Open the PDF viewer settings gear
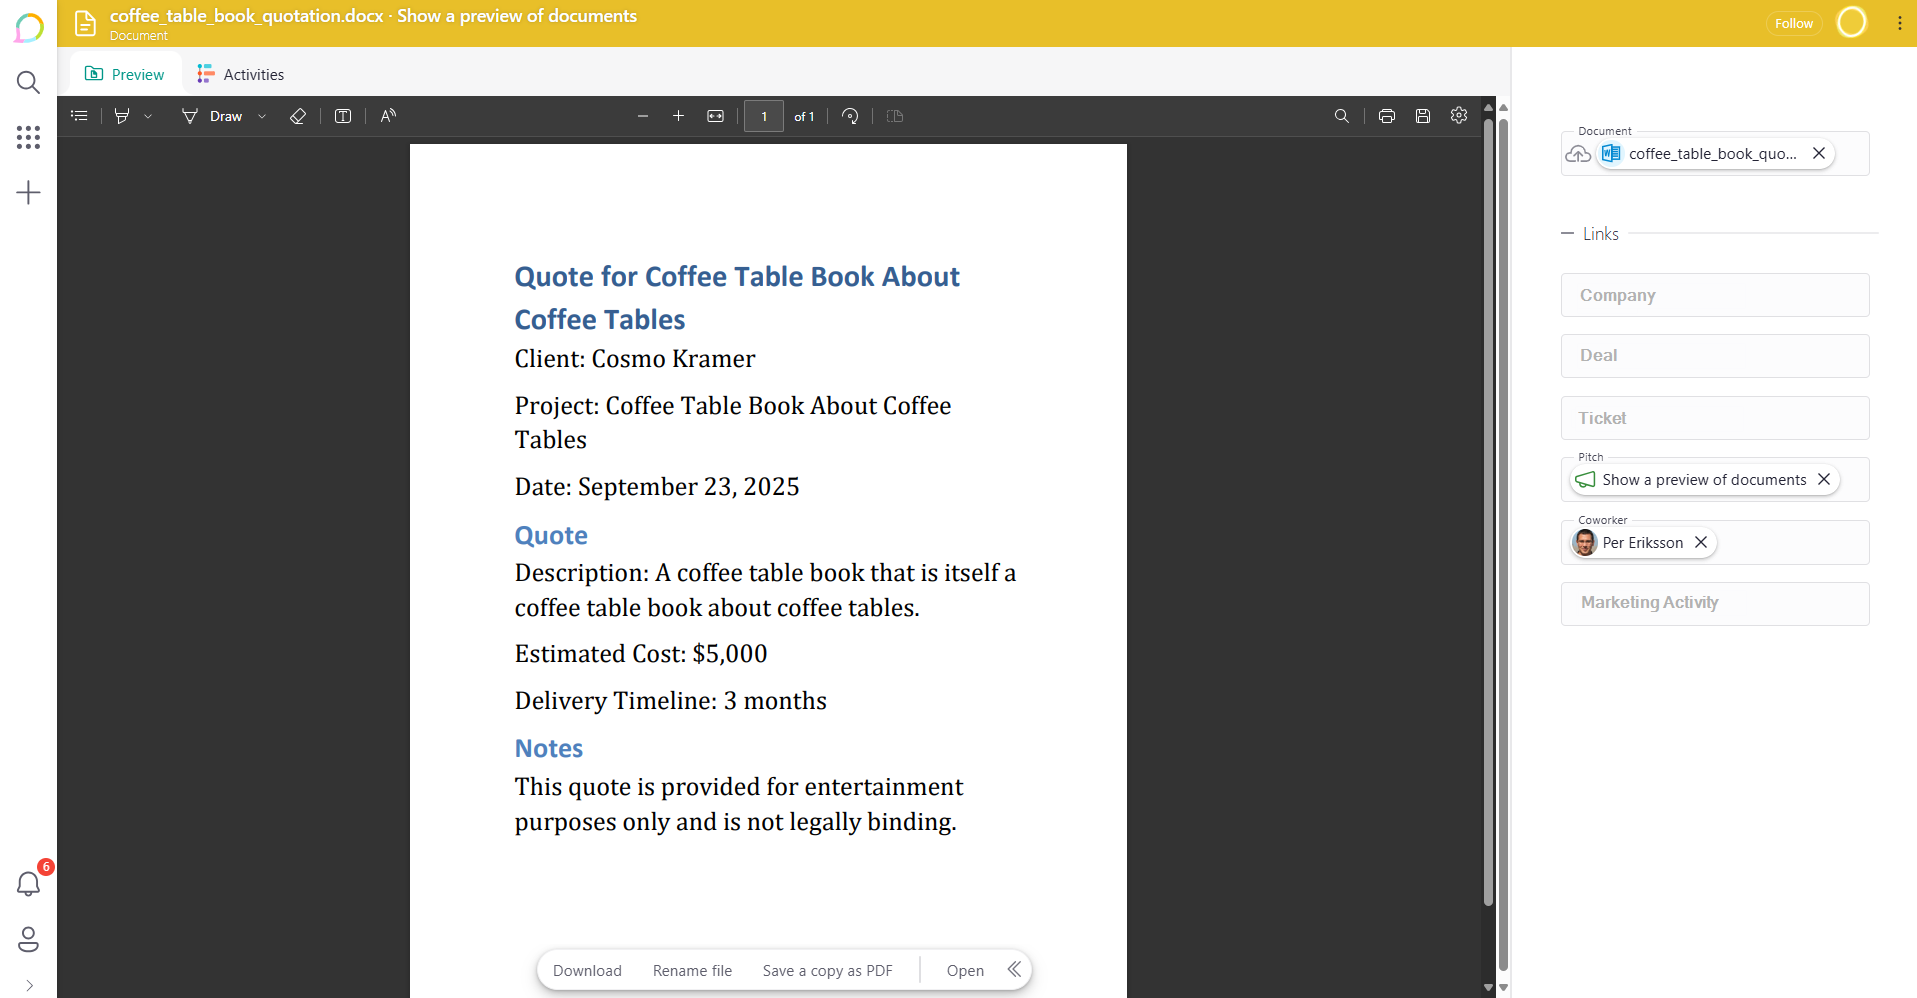This screenshot has height=998, width=1917. point(1459,116)
